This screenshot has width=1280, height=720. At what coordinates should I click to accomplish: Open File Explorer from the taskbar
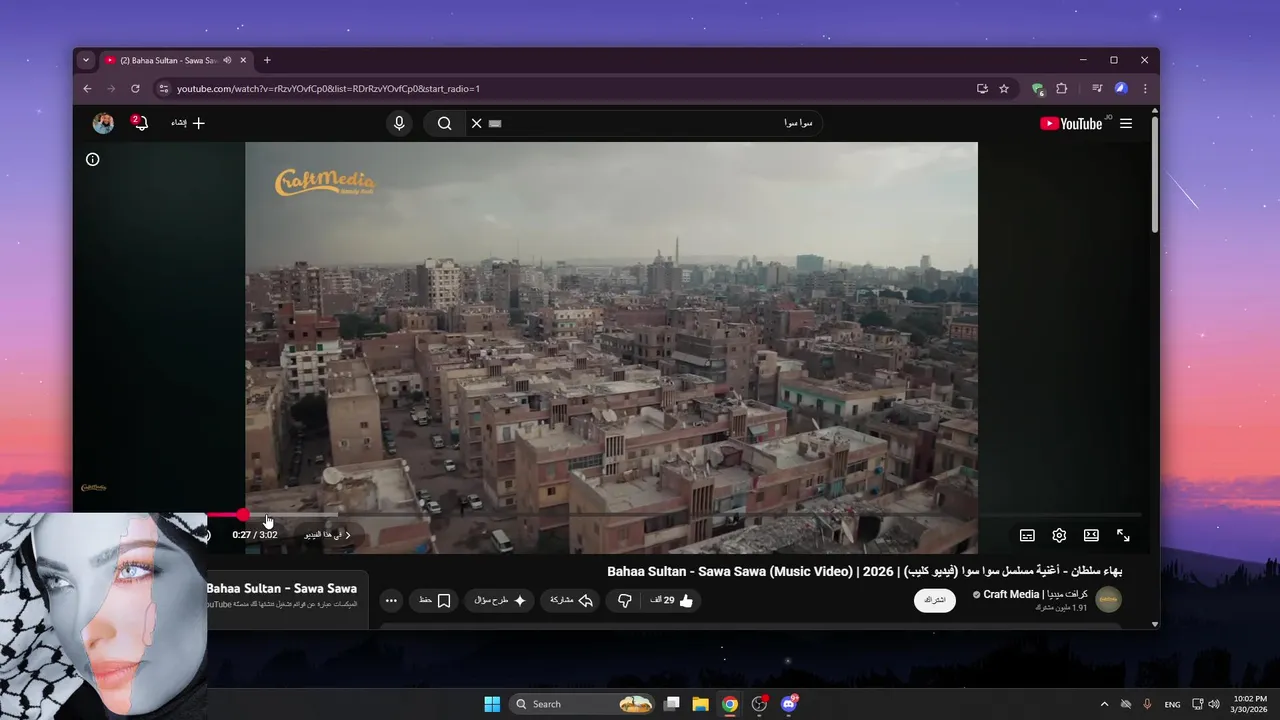(x=701, y=704)
